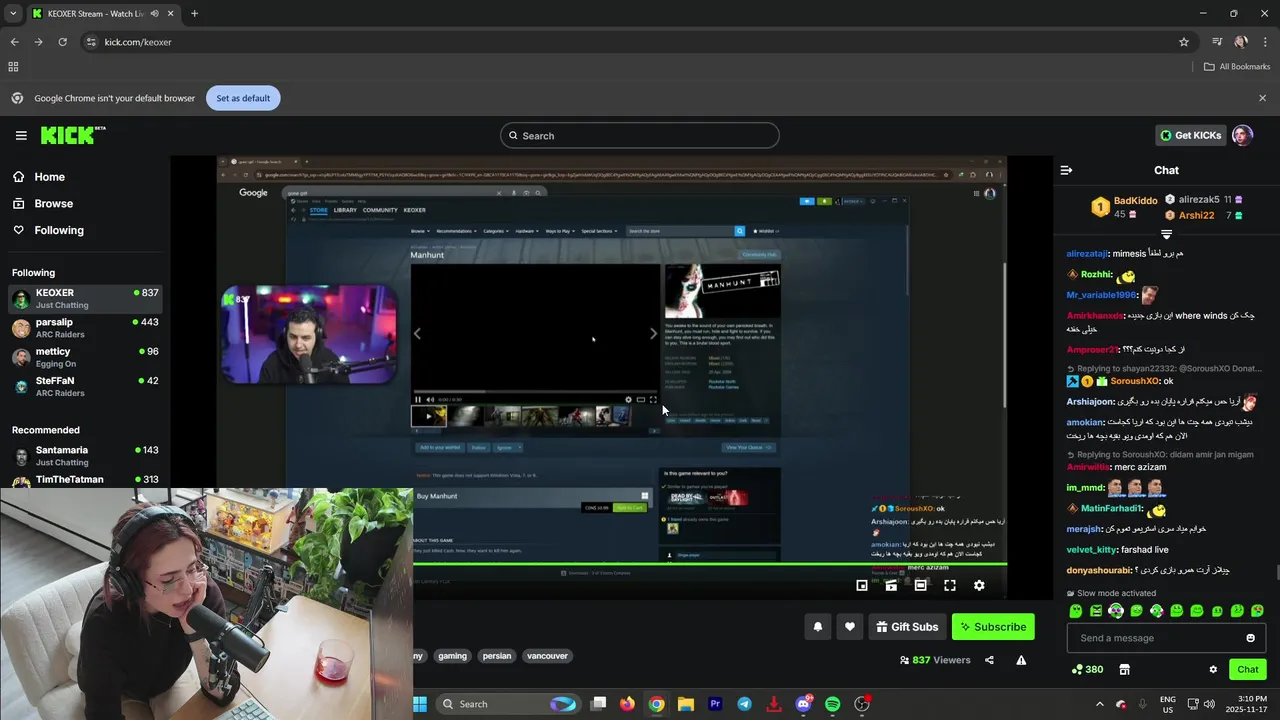Show hidden system tray icons
The image size is (1280, 720).
(x=1099, y=704)
